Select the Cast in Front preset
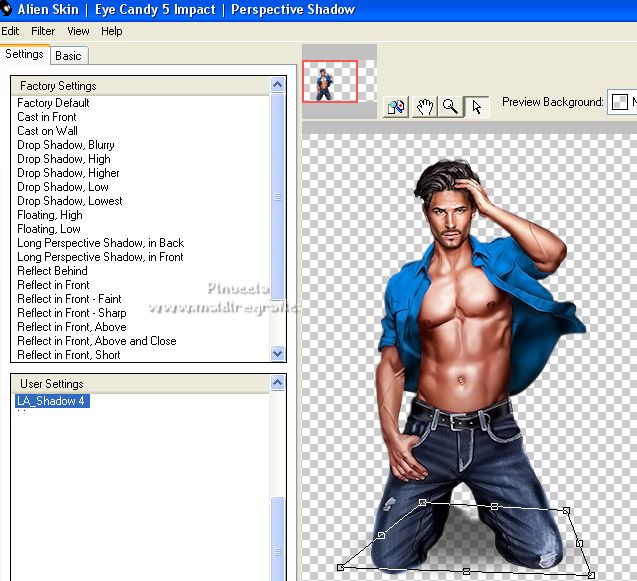 [x=47, y=117]
